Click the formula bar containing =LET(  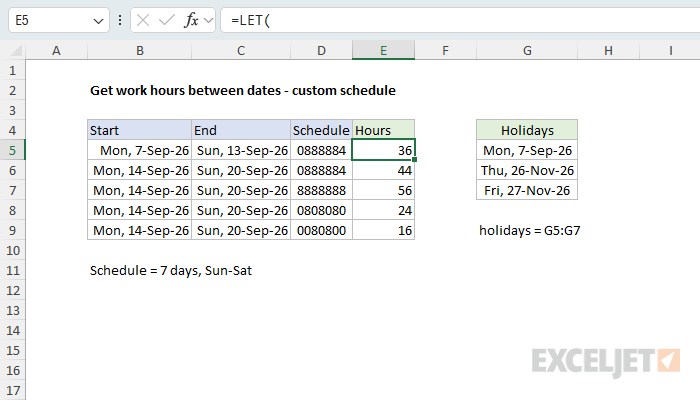460,20
